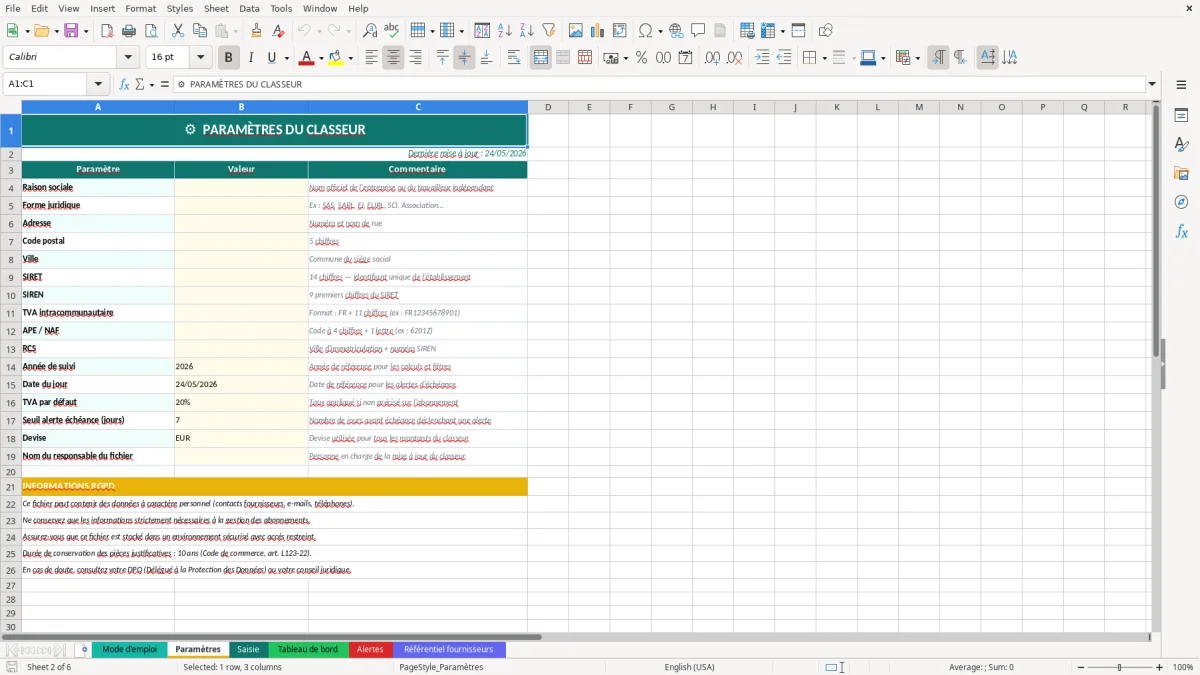
Task: Toggle Bold formatting
Action: [x=229, y=58]
